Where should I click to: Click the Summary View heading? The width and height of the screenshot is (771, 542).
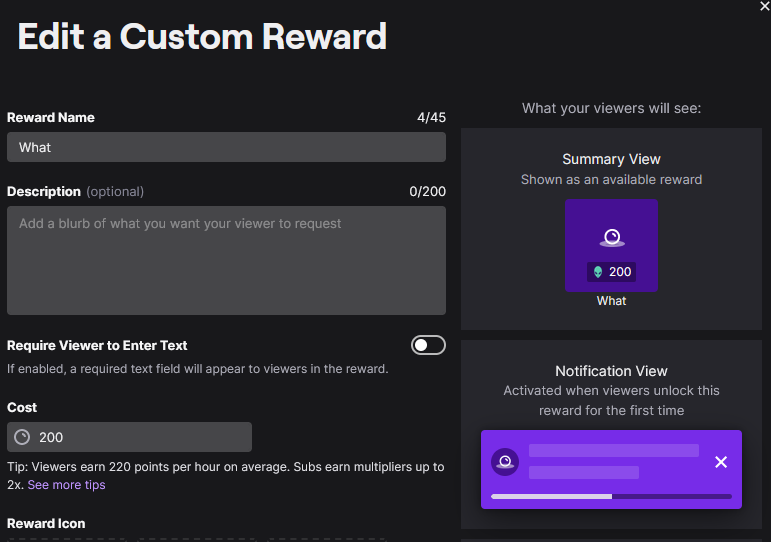pyautogui.click(x=611, y=159)
